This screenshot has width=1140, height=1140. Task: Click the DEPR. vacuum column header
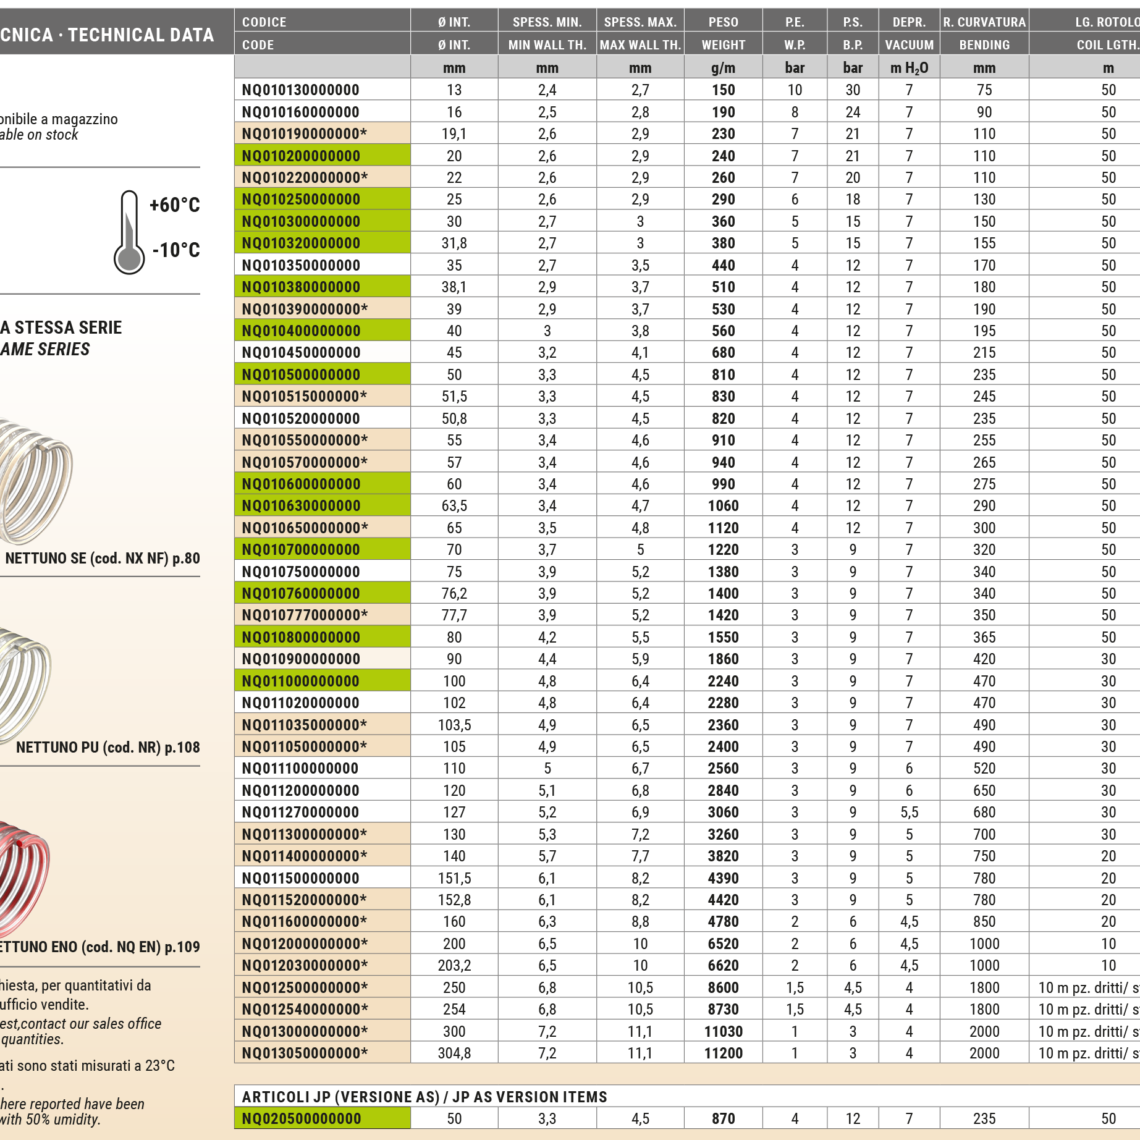(909, 21)
